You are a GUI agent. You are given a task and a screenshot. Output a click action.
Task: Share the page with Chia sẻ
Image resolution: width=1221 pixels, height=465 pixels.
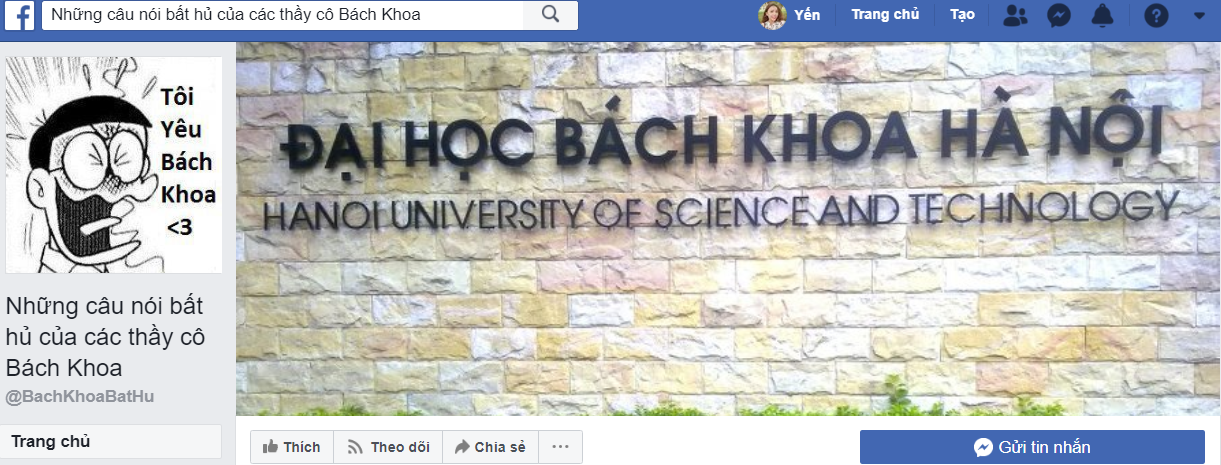click(x=490, y=447)
